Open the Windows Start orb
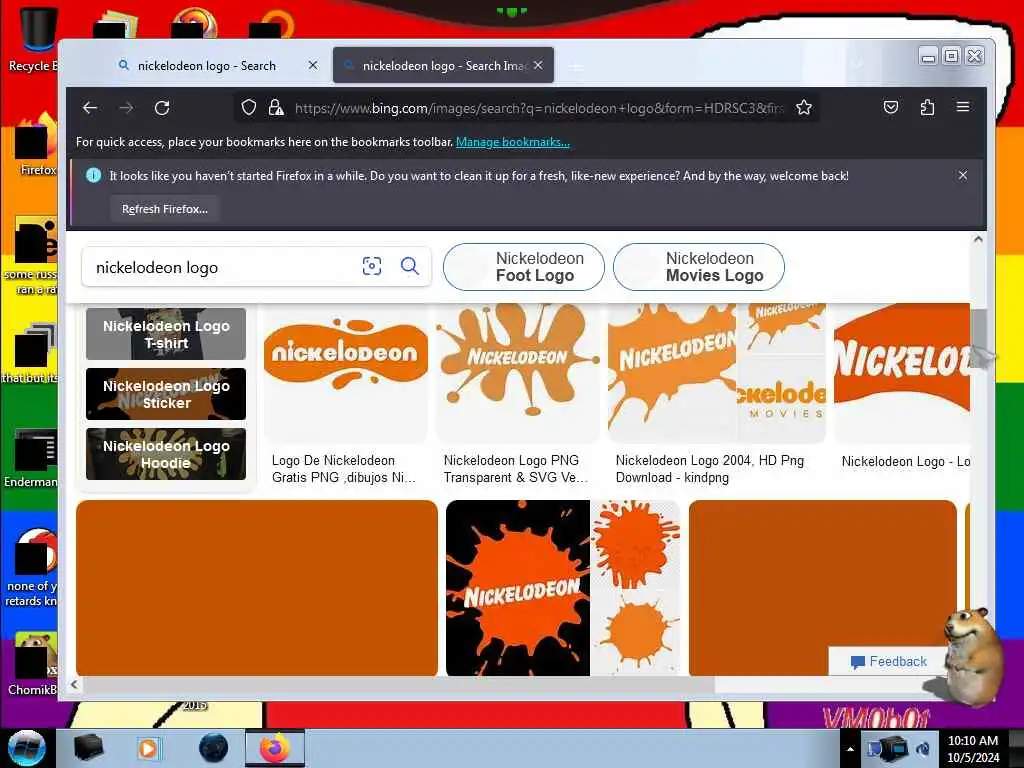Screen dimensions: 1024x768 tap(27, 748)
